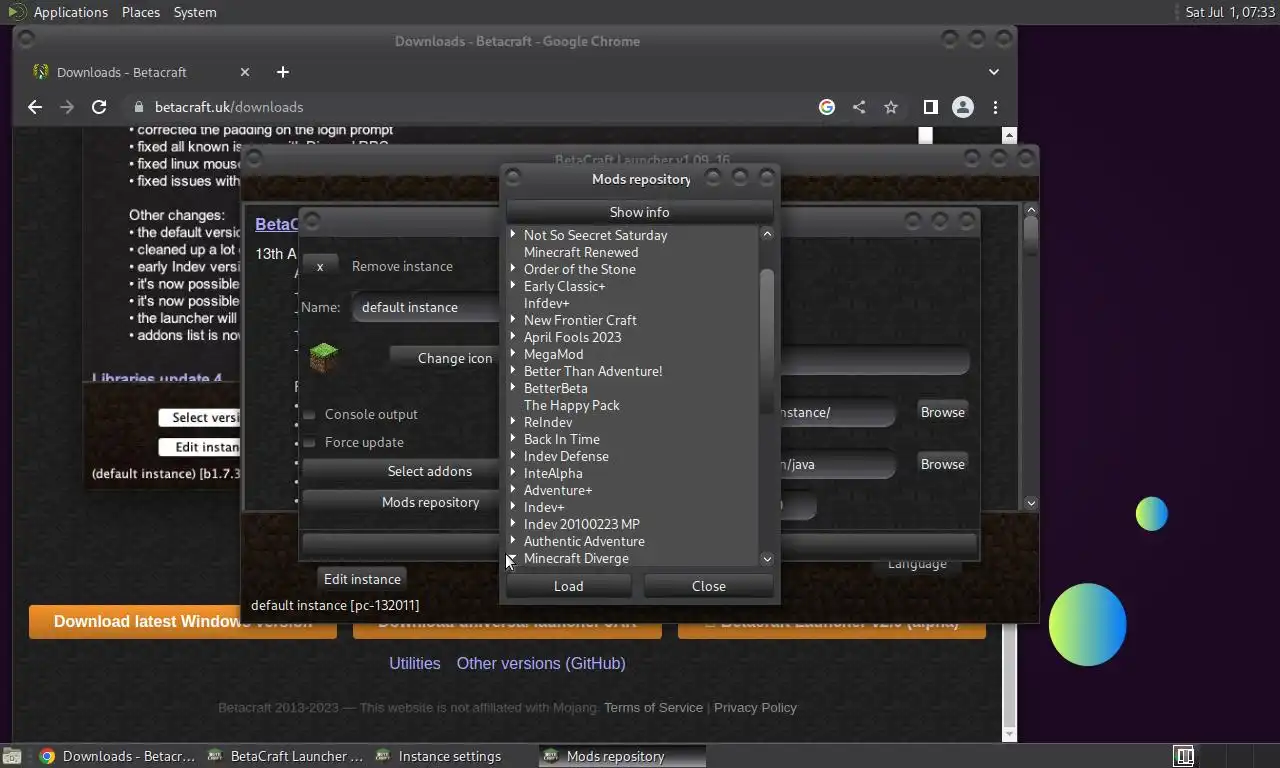Click the grass block instance icon

click(x=324, y=357)
